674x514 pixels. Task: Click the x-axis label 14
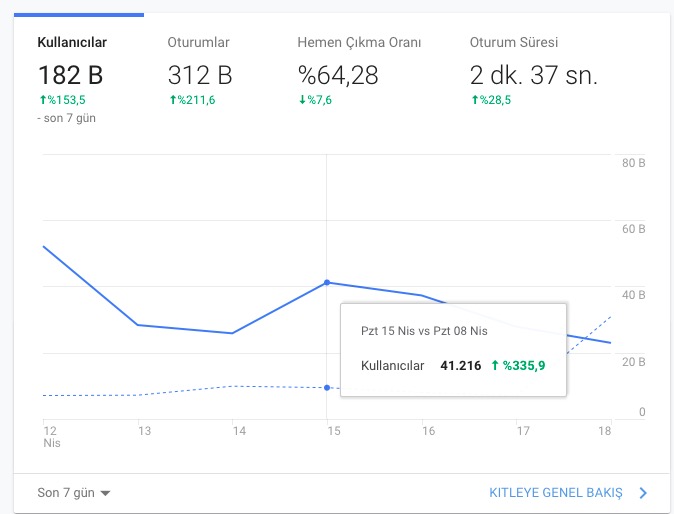(x=239, y=431)
